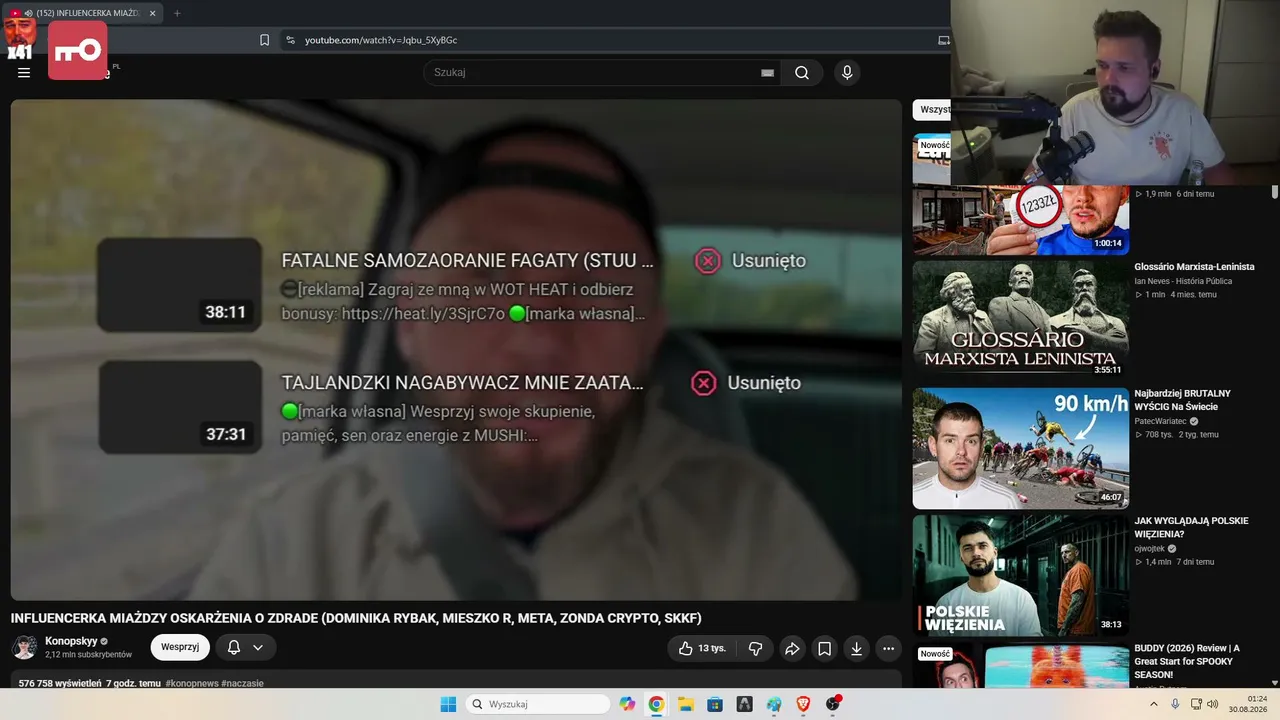Click the recommendations sidebar scrollbar
The height and width of the screenshot is (720, 1280).
tap(1275, 192)
